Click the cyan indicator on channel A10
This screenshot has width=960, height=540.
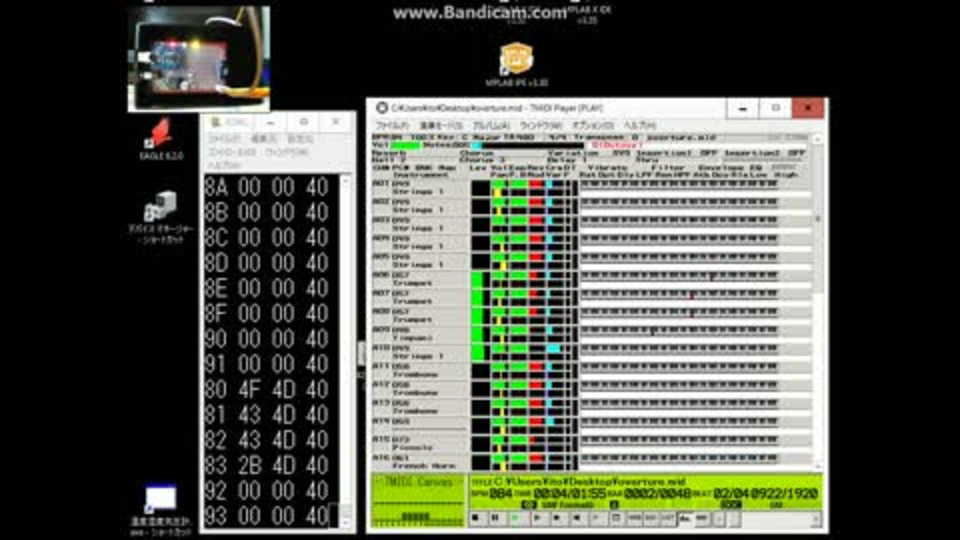pos(553,349)
